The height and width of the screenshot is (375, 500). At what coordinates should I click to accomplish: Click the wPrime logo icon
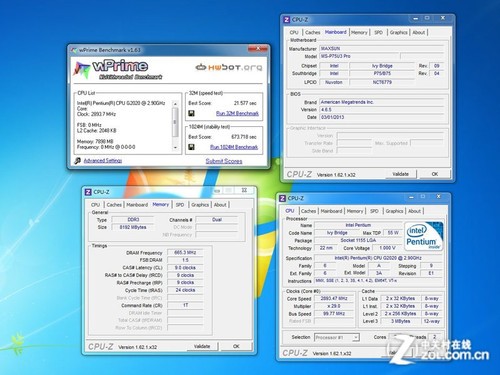pyautogui.click(x=82, y=69)
